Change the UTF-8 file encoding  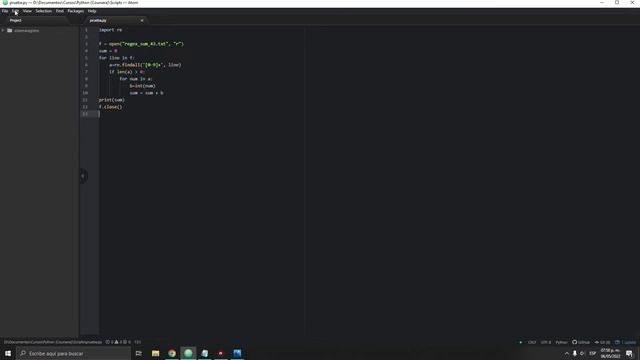546,342
